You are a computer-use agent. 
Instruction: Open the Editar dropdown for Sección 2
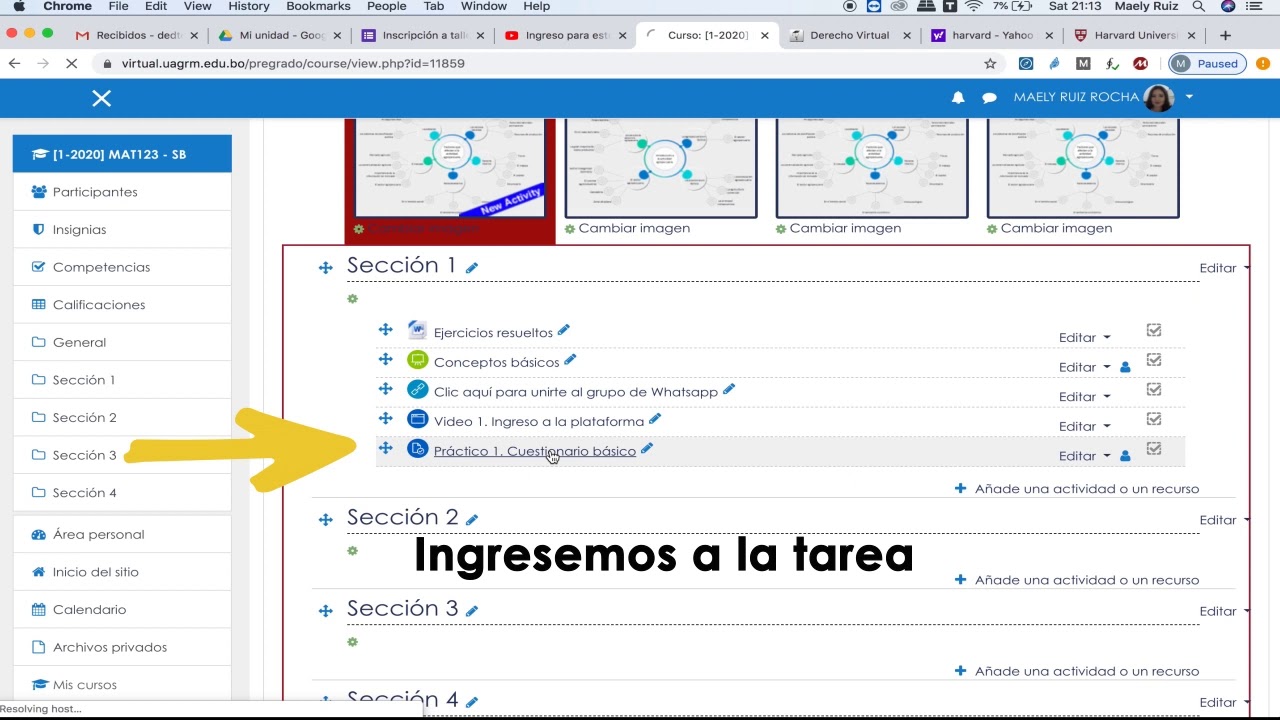[x=1224, y=520]
